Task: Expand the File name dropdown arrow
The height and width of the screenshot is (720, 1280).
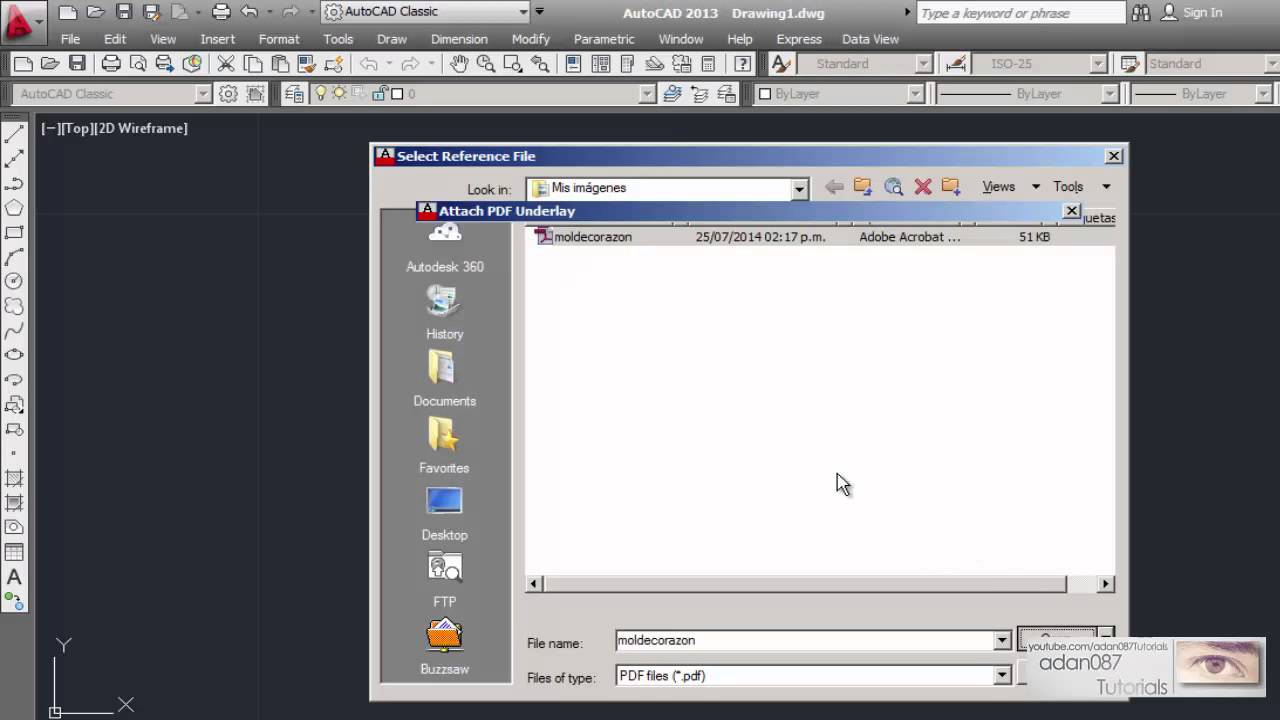Action: (1002, 641)
